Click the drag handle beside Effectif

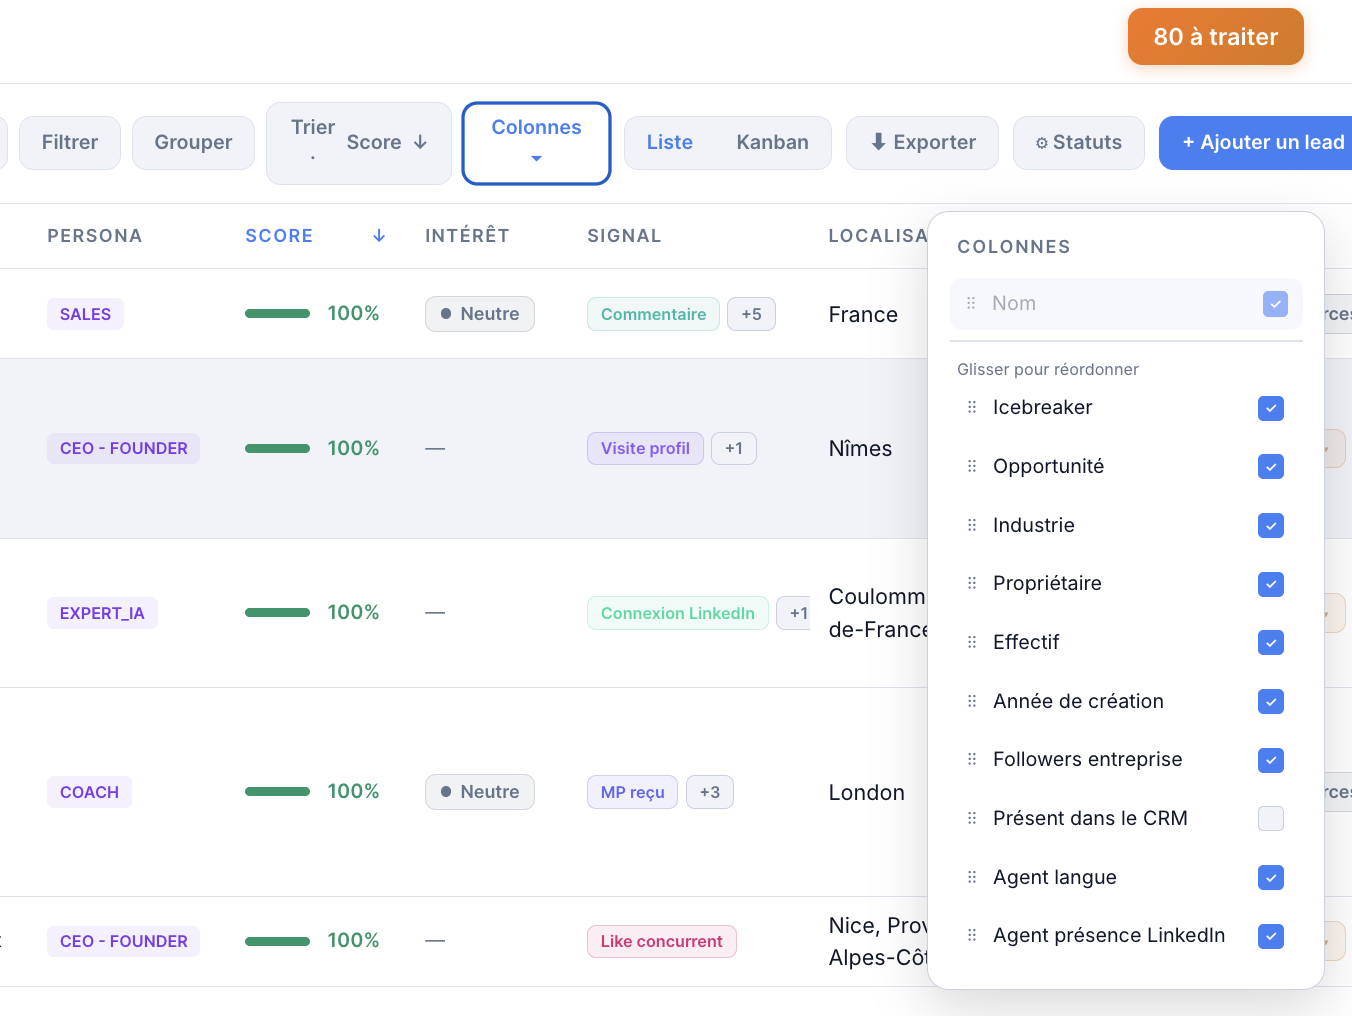coord(972,642)
